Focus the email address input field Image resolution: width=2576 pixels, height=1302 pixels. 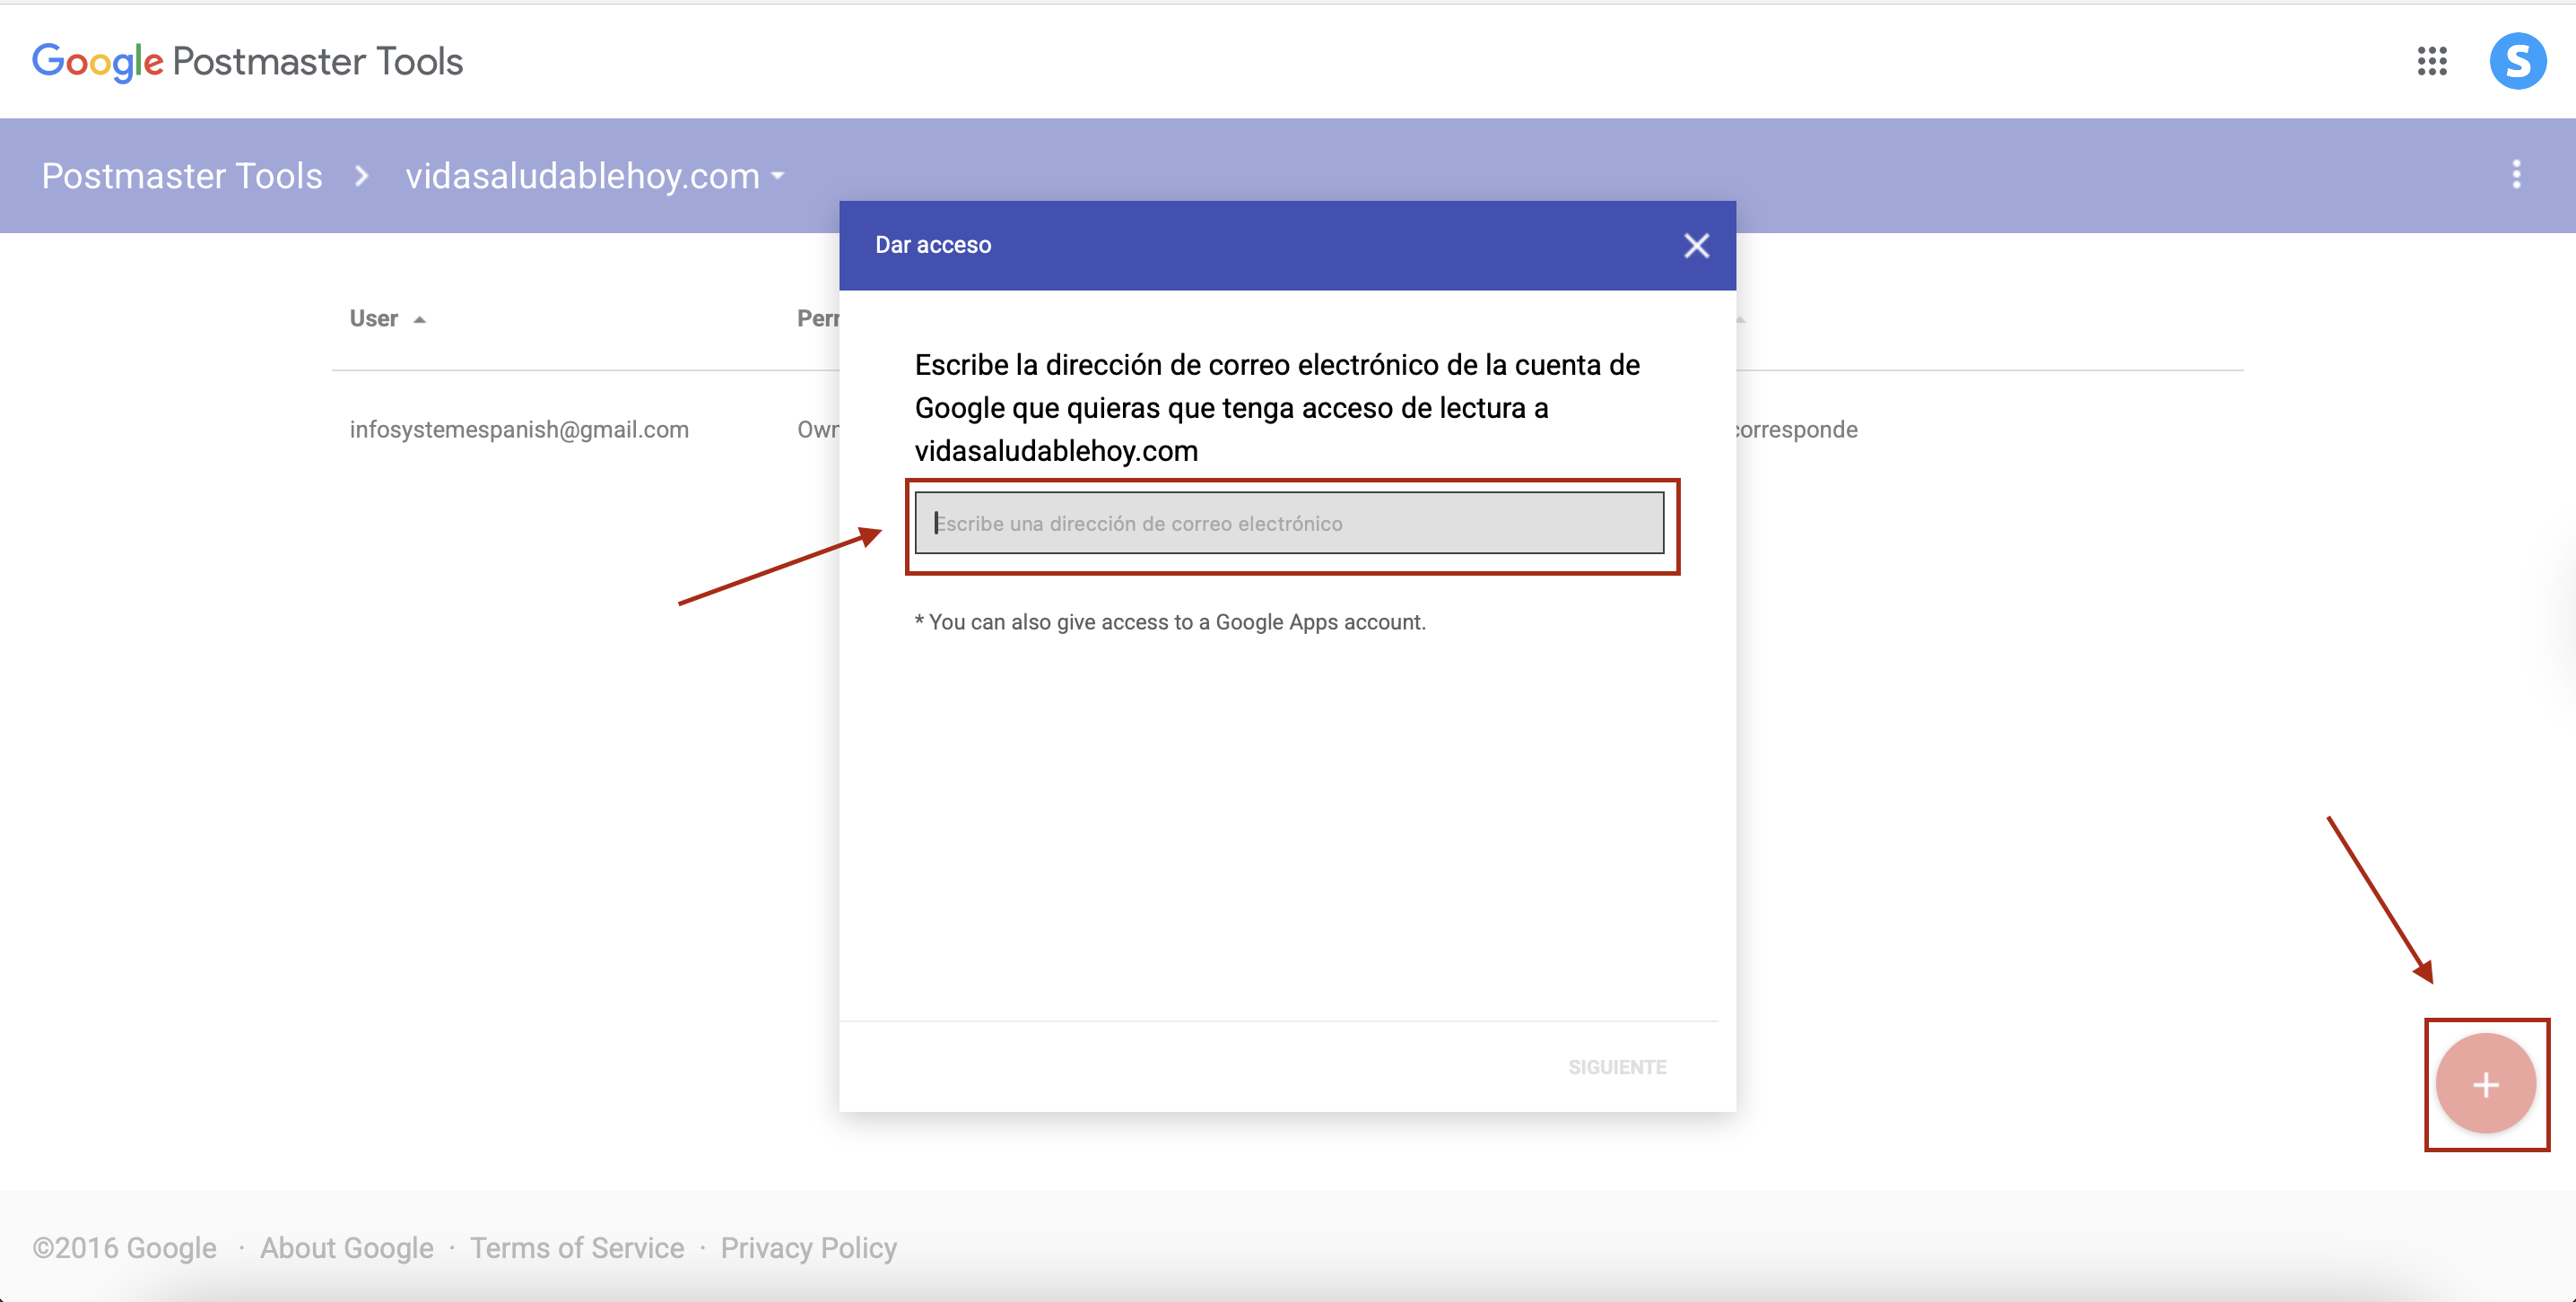click(x=1289, y=523)
